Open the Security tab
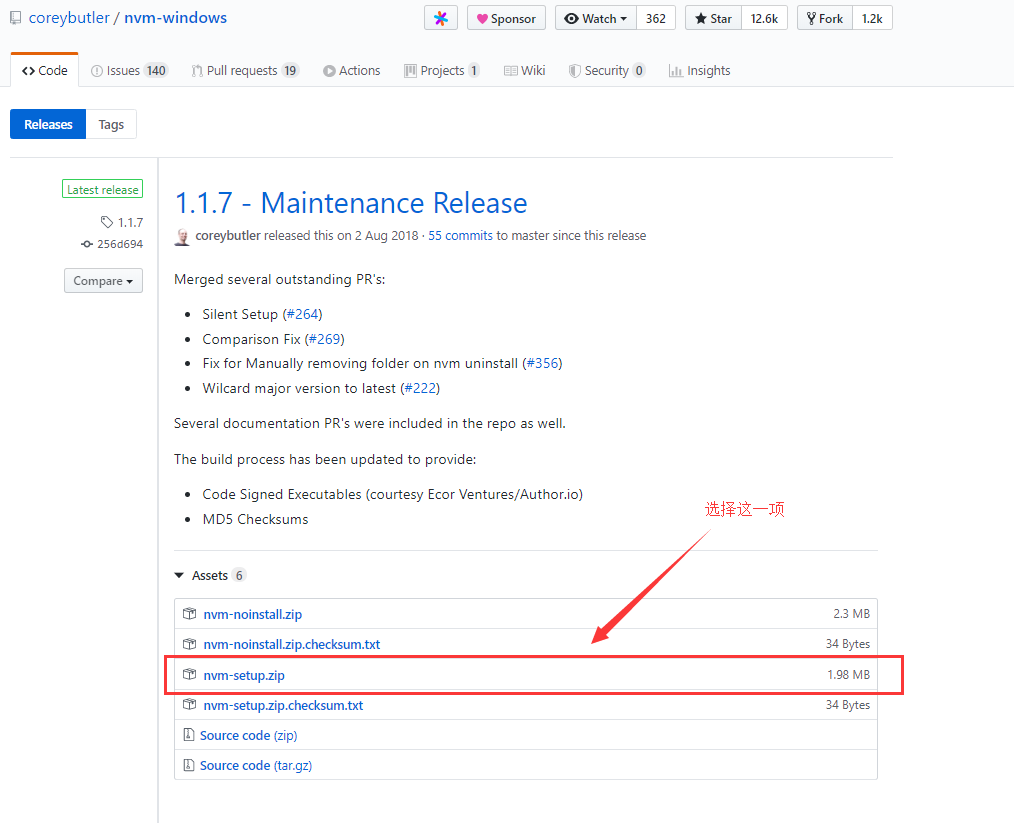This screenshot has height=823, width=1014. click(x=607, y=70)
